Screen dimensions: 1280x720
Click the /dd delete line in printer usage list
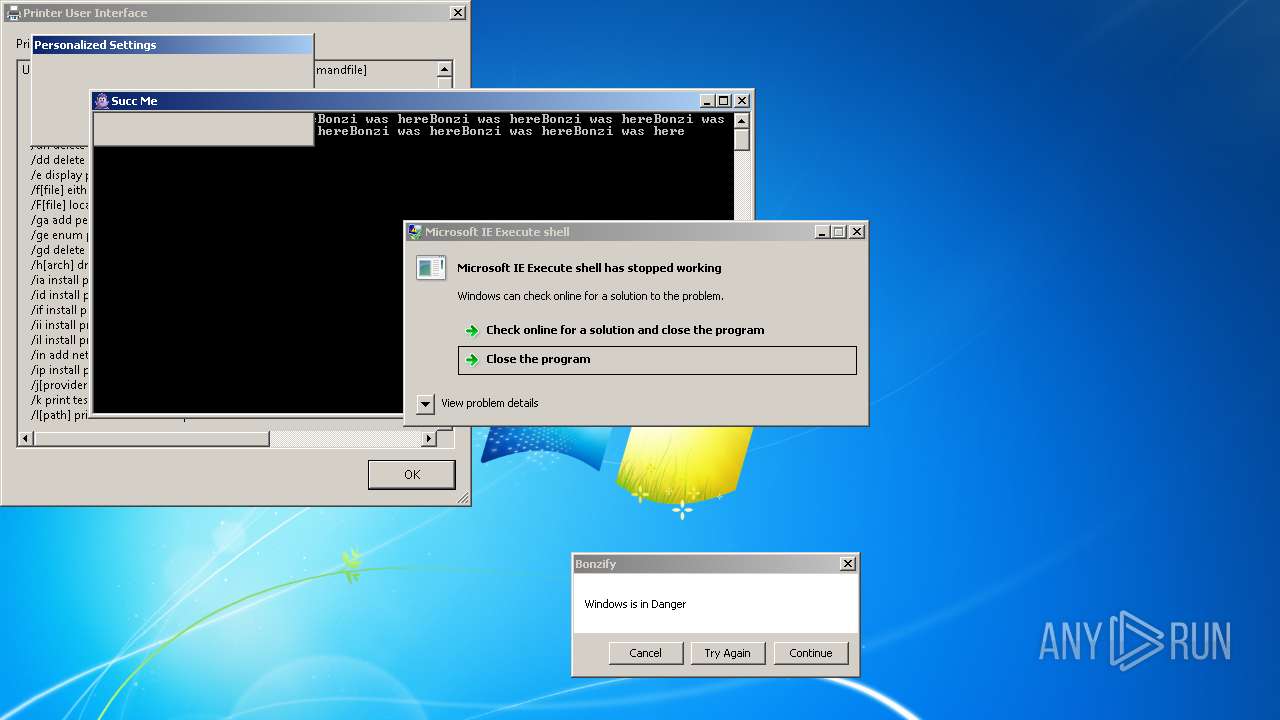58,160
